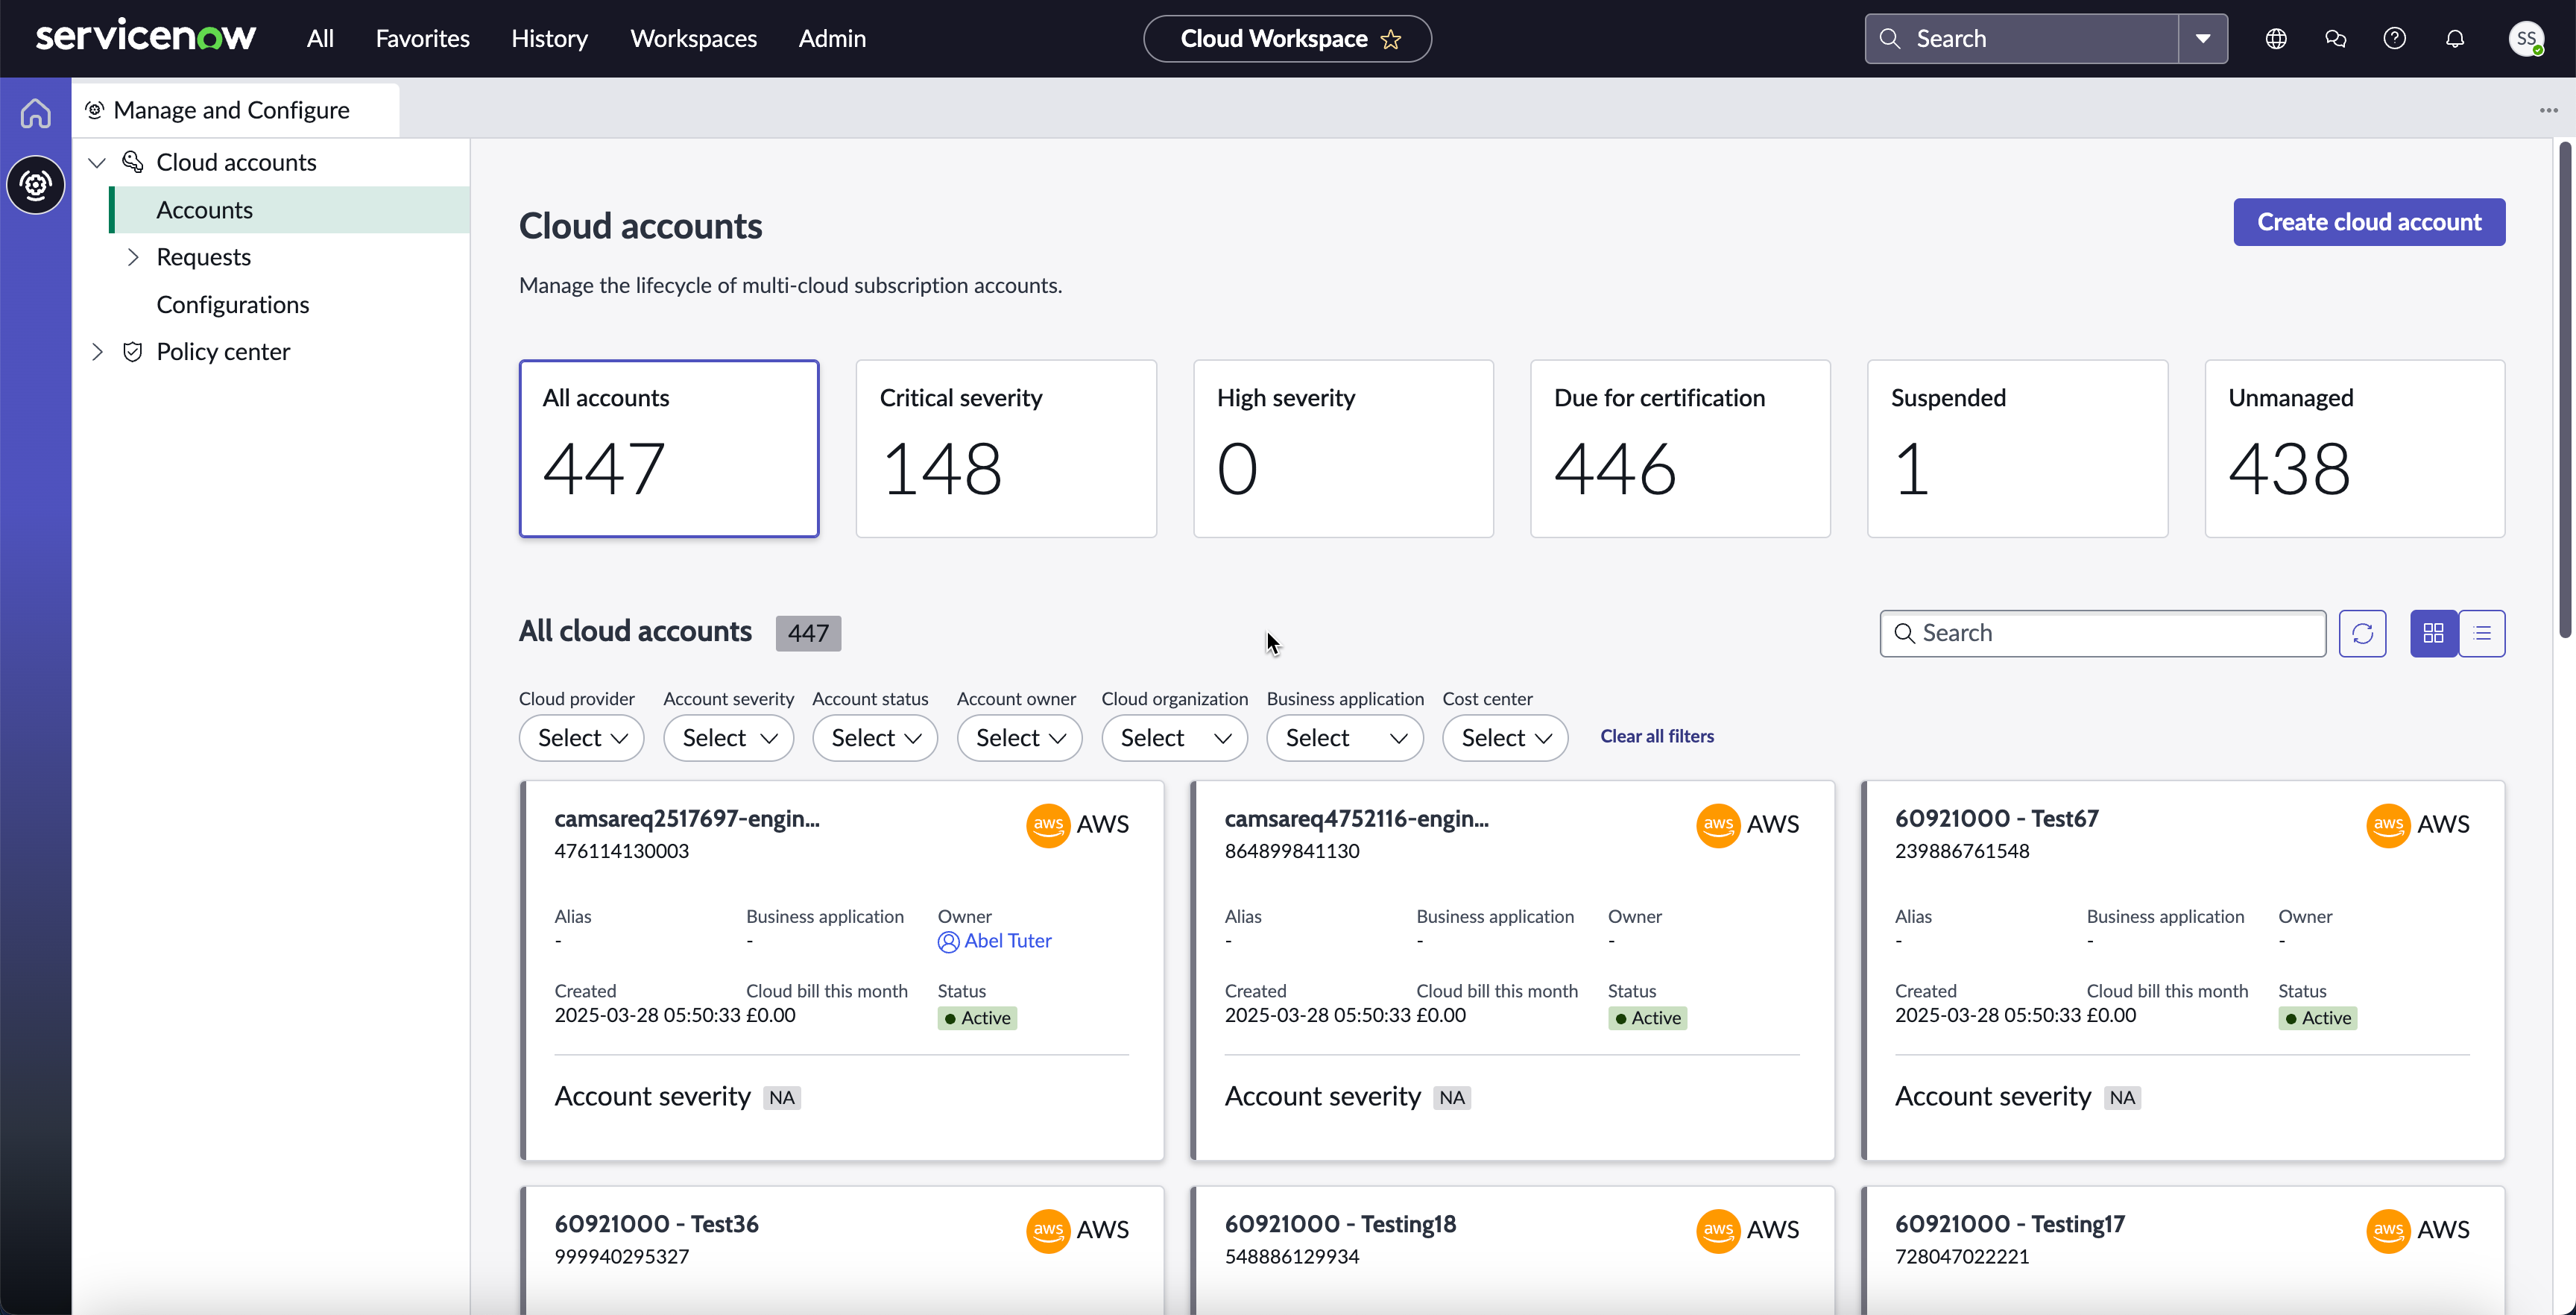Open the Account status filter dropdown
Viewport: 2576px width, 1315px height.
point(874,738)
